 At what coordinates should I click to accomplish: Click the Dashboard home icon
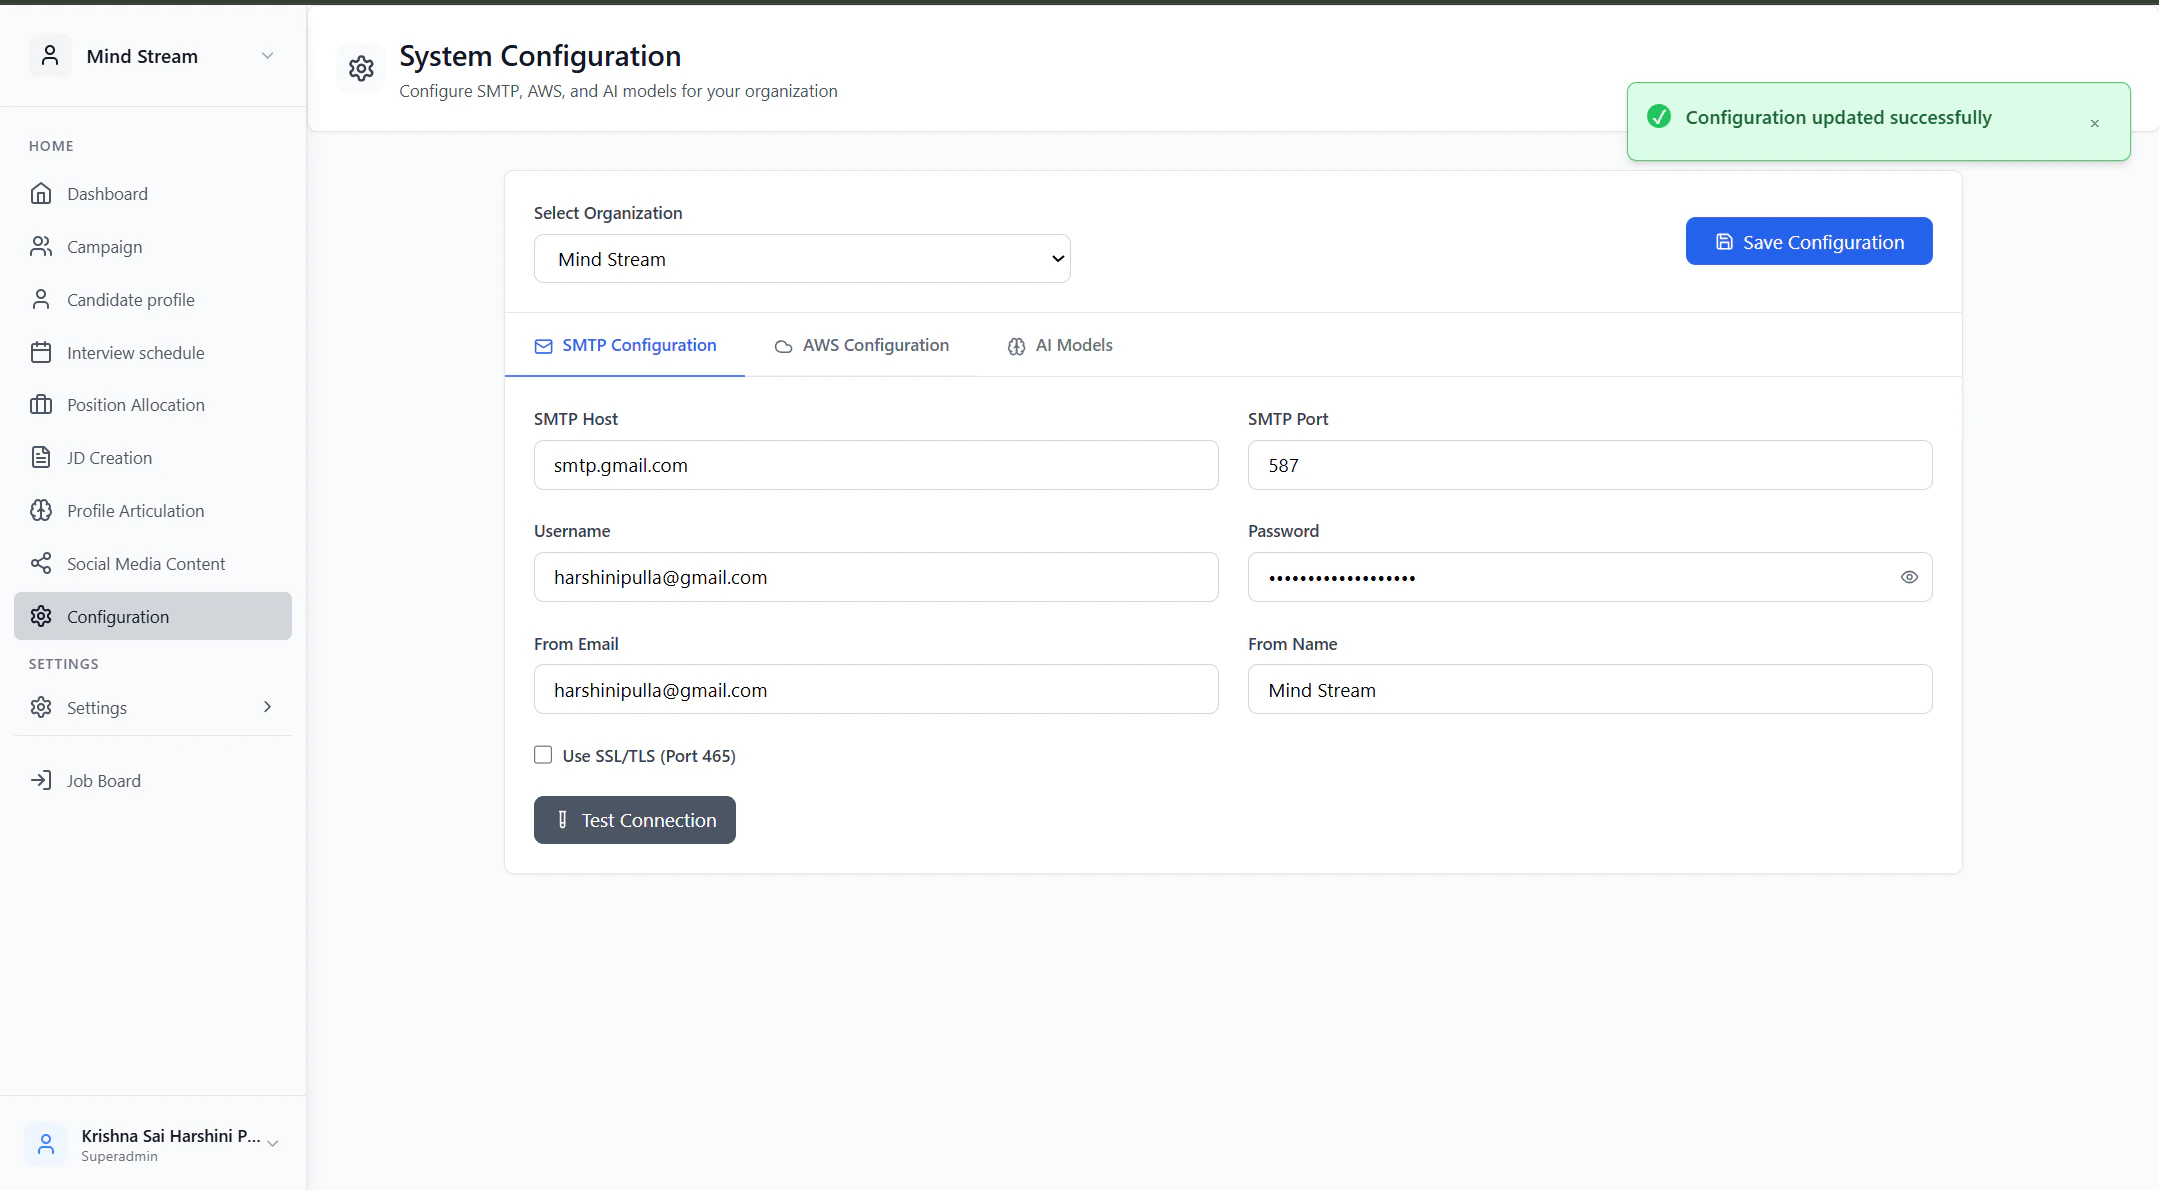[x=41, y=194]
